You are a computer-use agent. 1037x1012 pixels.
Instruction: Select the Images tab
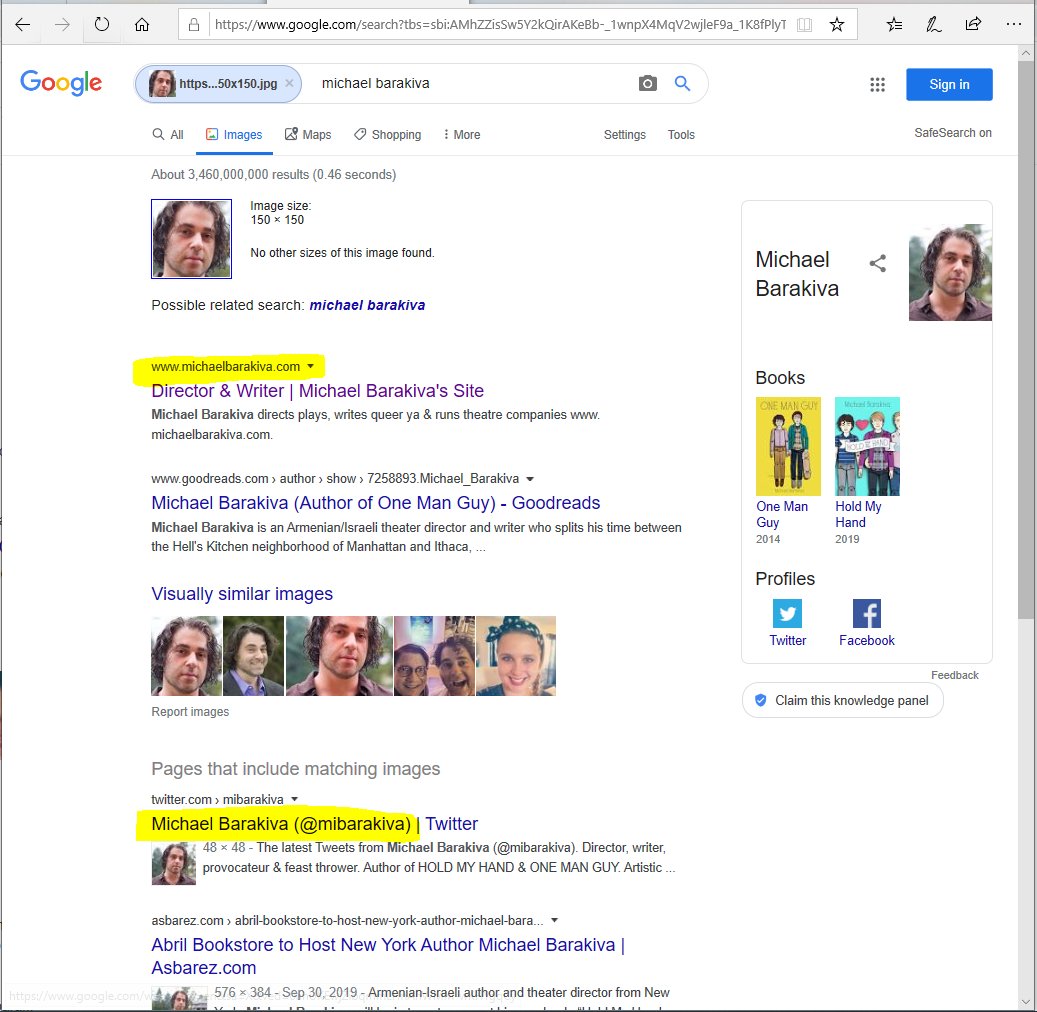[x=234, y=134]
